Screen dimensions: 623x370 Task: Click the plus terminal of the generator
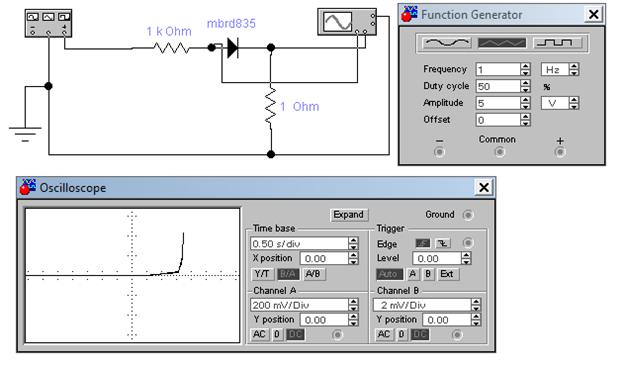tap(560, 152)
